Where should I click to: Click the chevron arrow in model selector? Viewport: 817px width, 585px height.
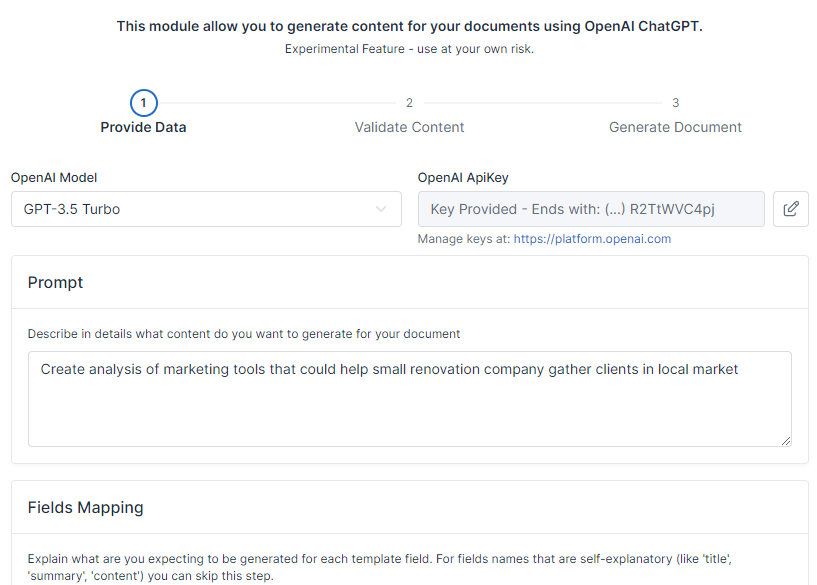pyautogui.click(x=381, y=209)
